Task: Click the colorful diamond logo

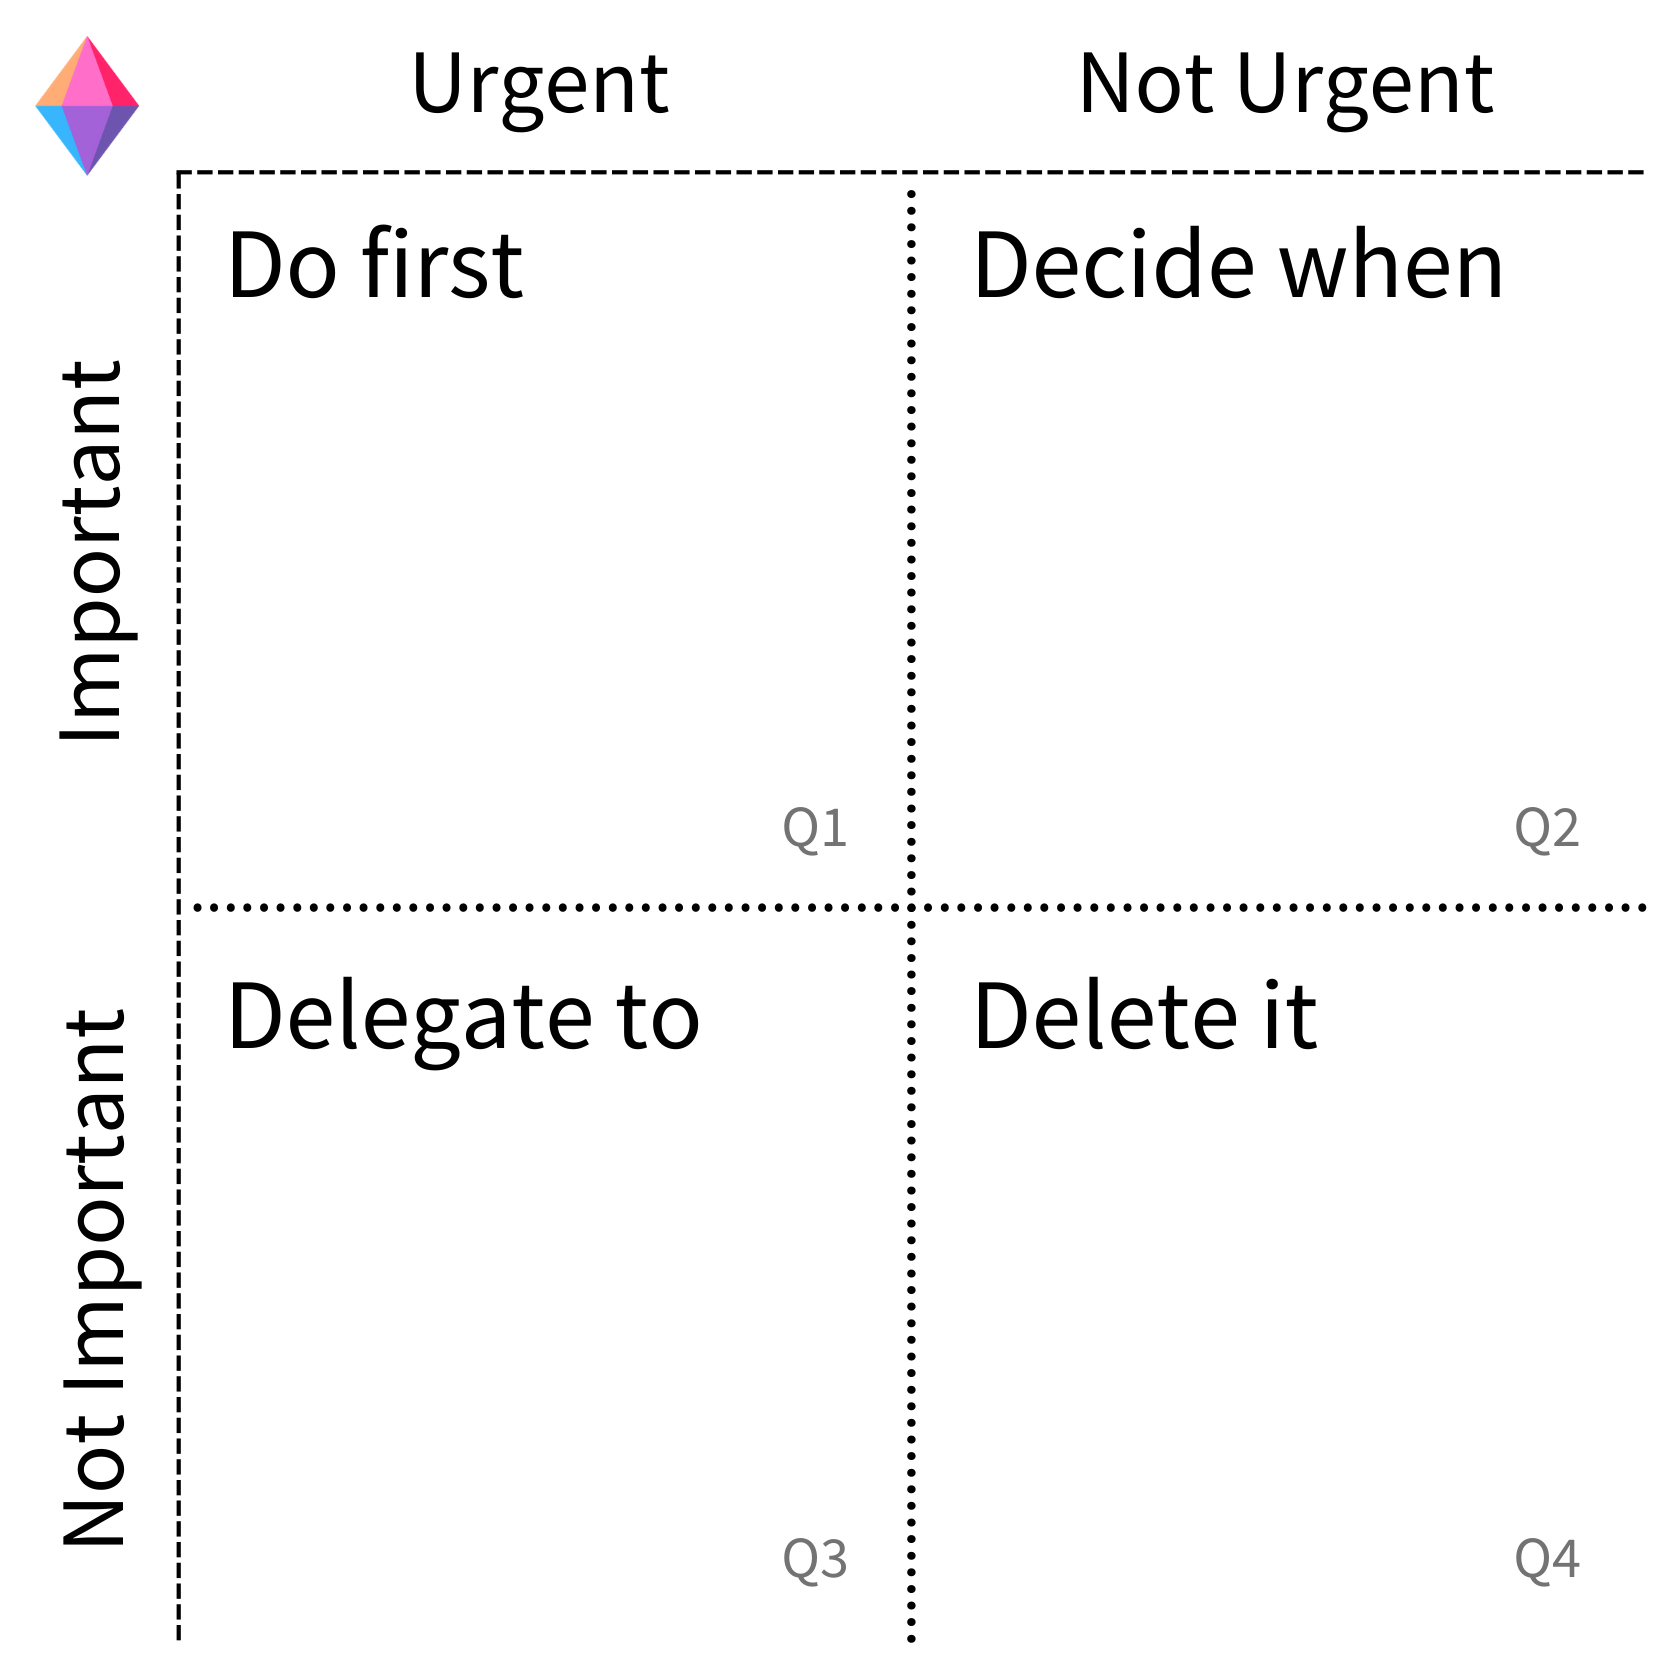Action: click(x=87, y=106)
